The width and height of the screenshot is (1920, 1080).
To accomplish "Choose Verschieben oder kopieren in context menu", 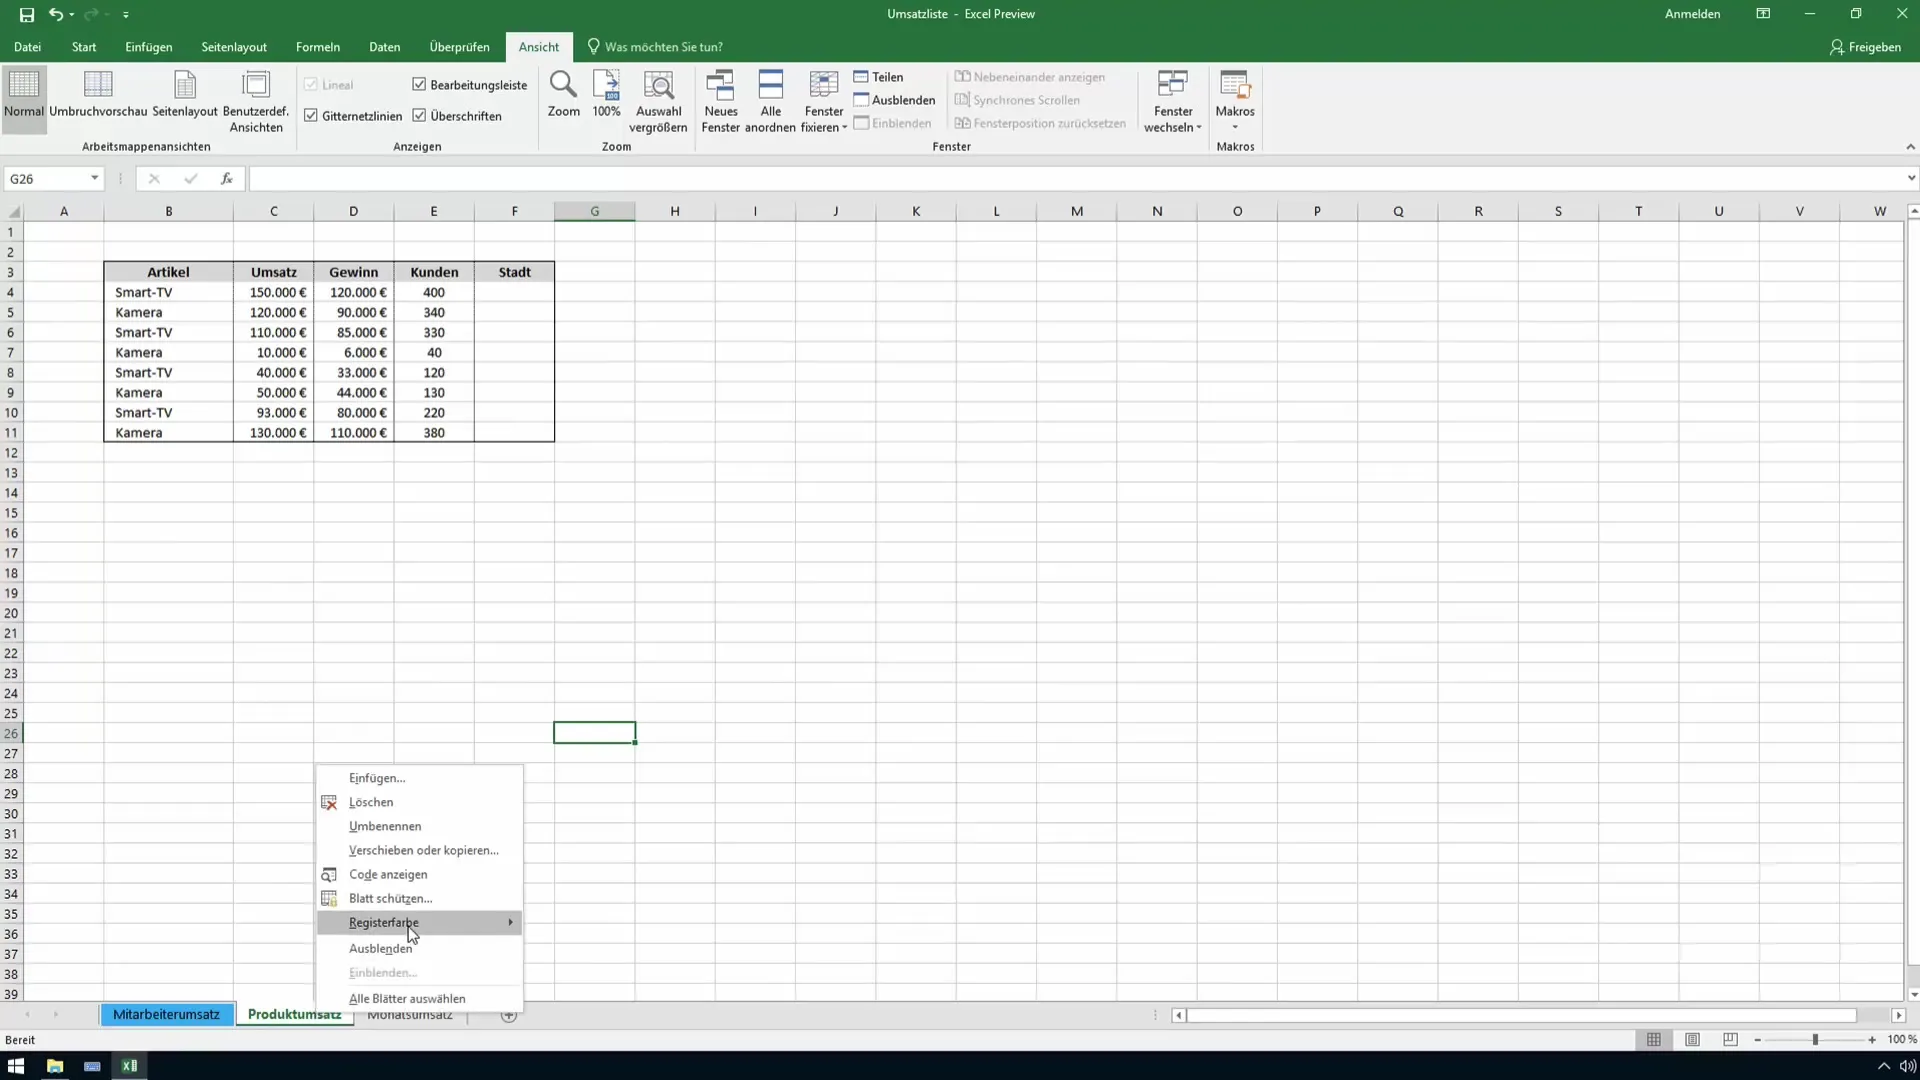I will click(419, 850).
